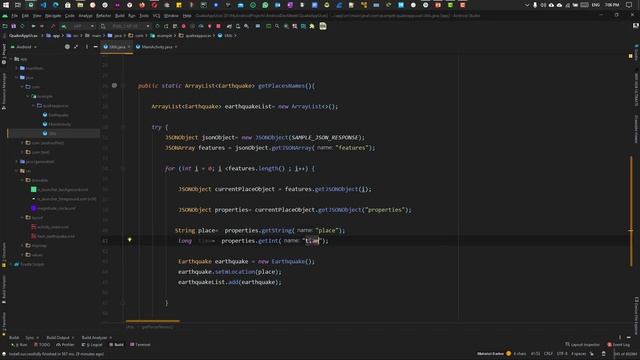Image resolution: width=640 pixels, height=360 pixels.
Task: Open the Logcat tool window button
Action: (92, 345)
